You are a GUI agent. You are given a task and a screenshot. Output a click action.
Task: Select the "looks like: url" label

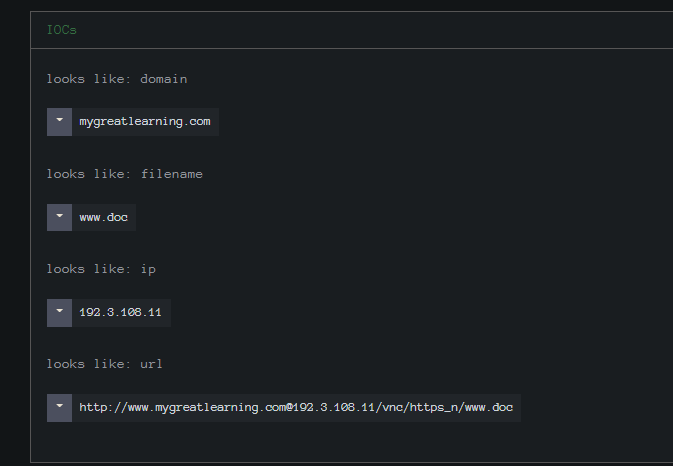pos(104,364)
